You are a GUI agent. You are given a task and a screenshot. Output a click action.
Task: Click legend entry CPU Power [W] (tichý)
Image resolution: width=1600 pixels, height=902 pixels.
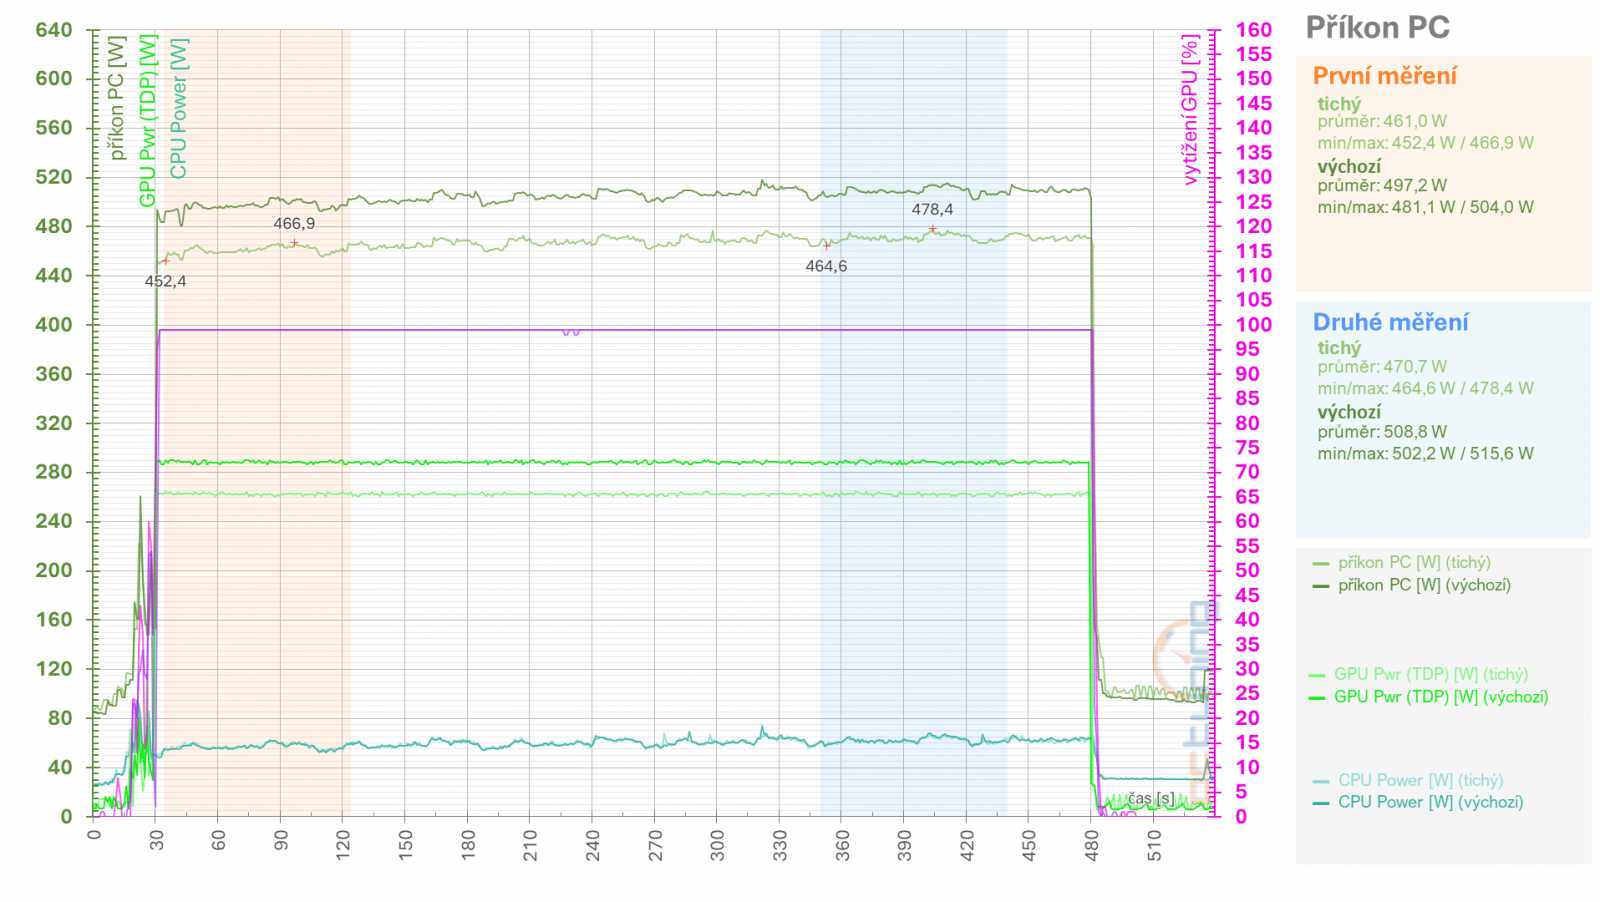(x=1420, y=781)
